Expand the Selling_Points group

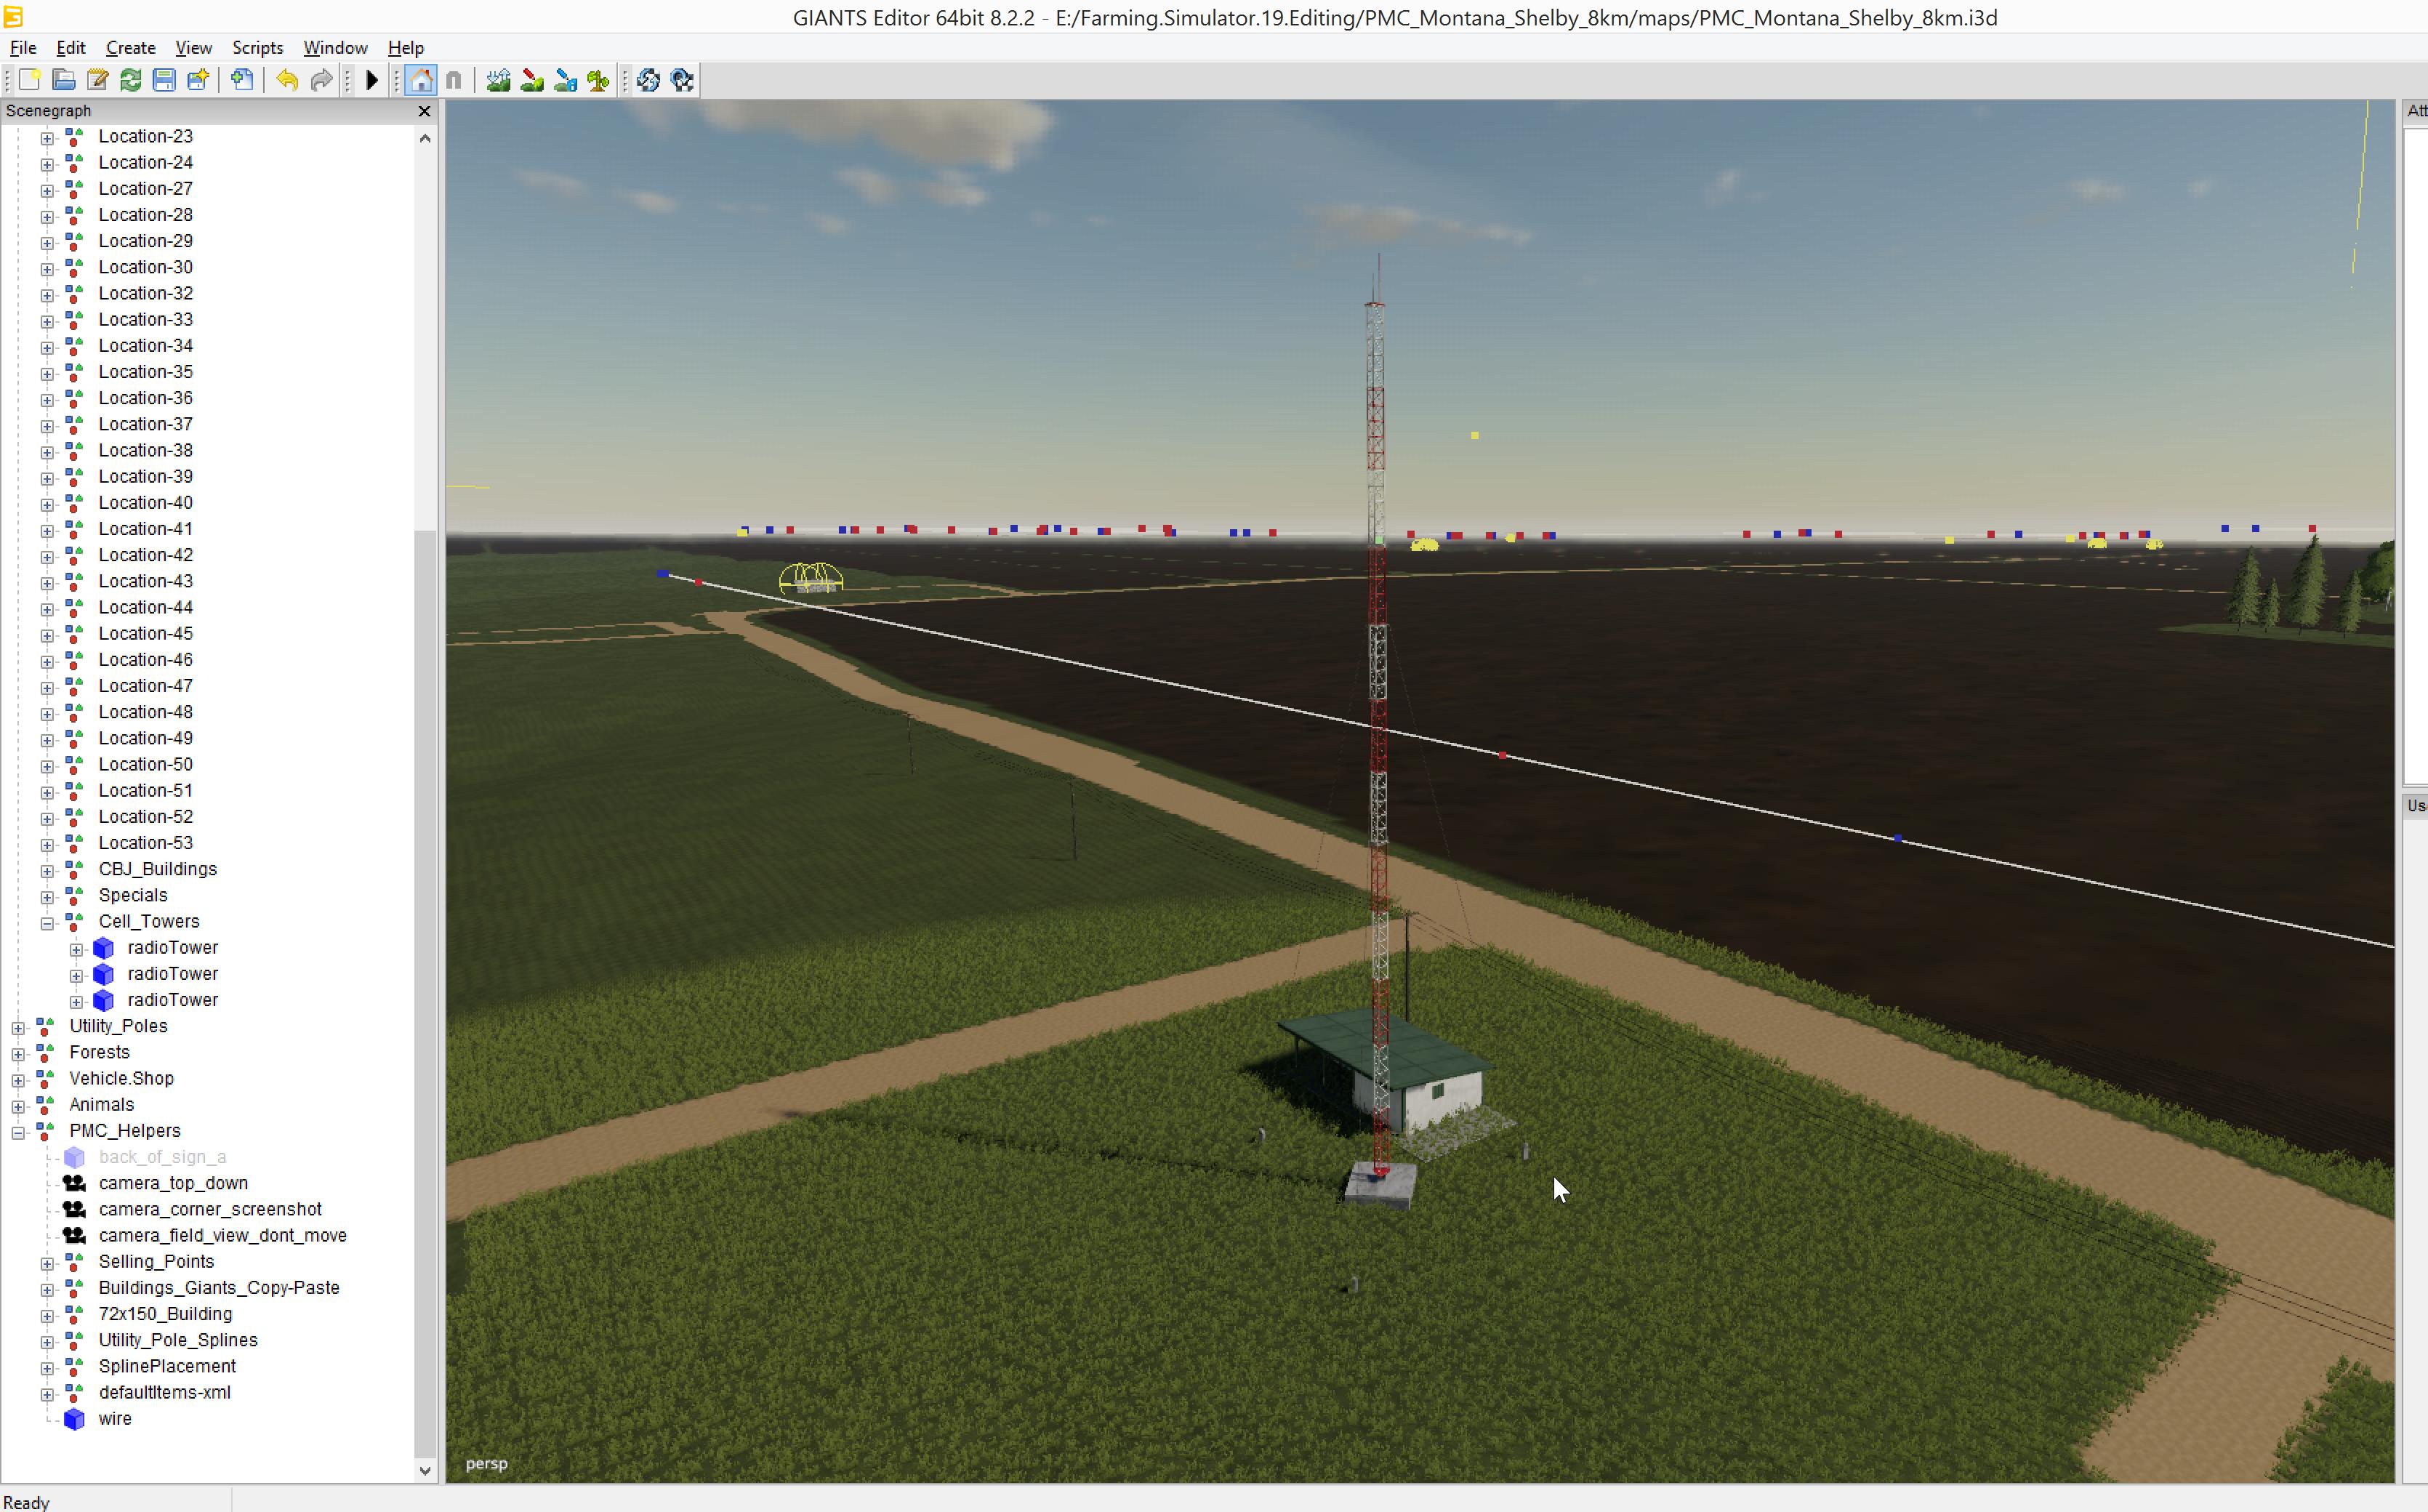[47, 1263]
